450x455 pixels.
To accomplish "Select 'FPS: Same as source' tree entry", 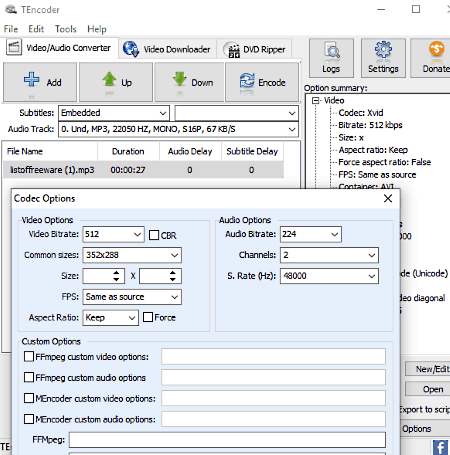I will point(377,175).
